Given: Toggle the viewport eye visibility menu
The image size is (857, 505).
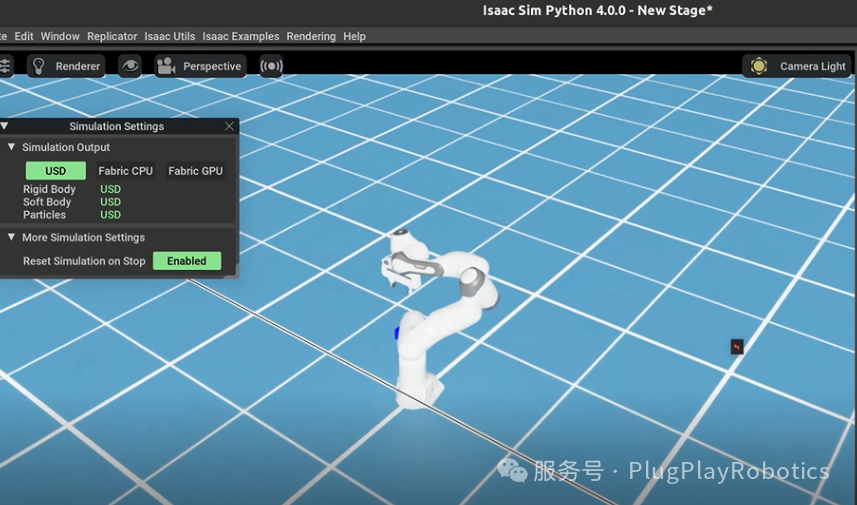Looking at the screenshot, I should 130,66.
